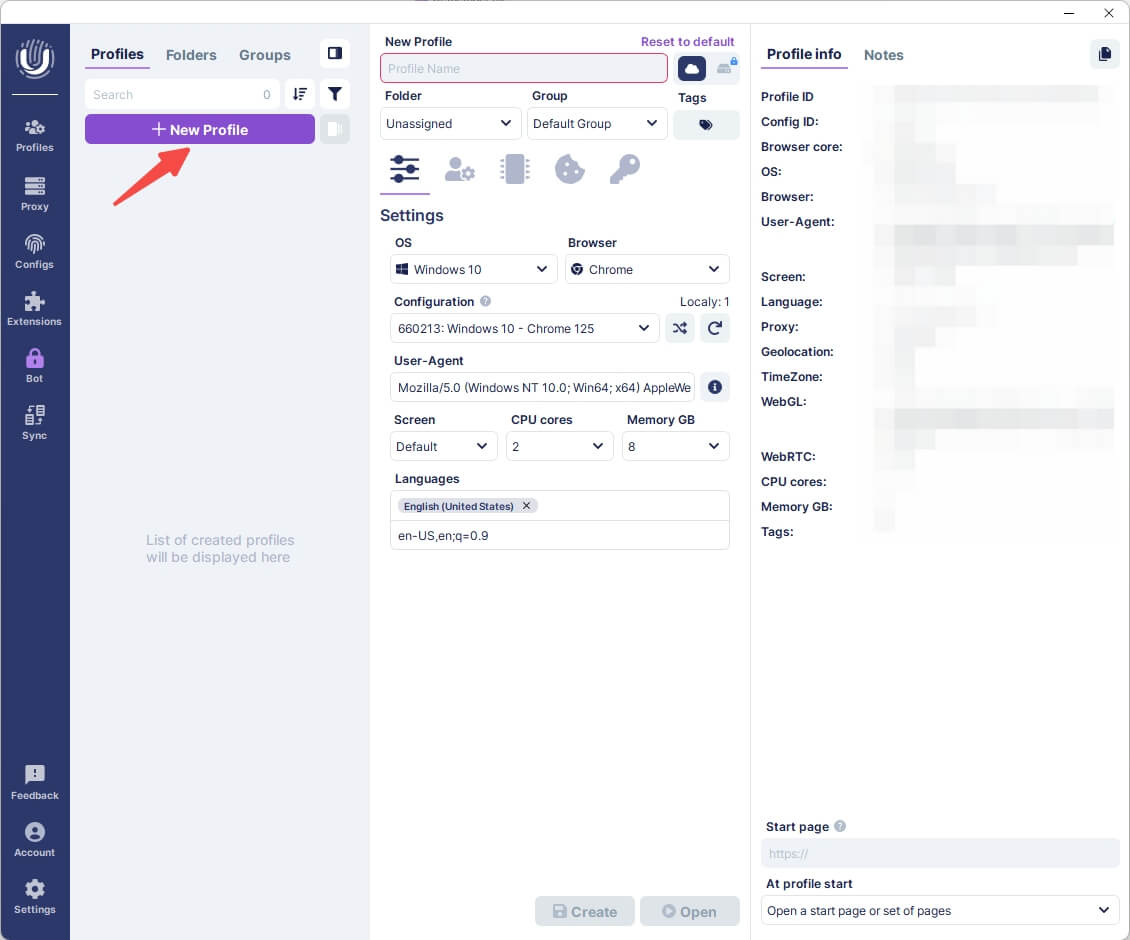Viewport: 1130px width, 940px height.
Task: Expand the CPU cores dropdown
Action: (559, 446)
